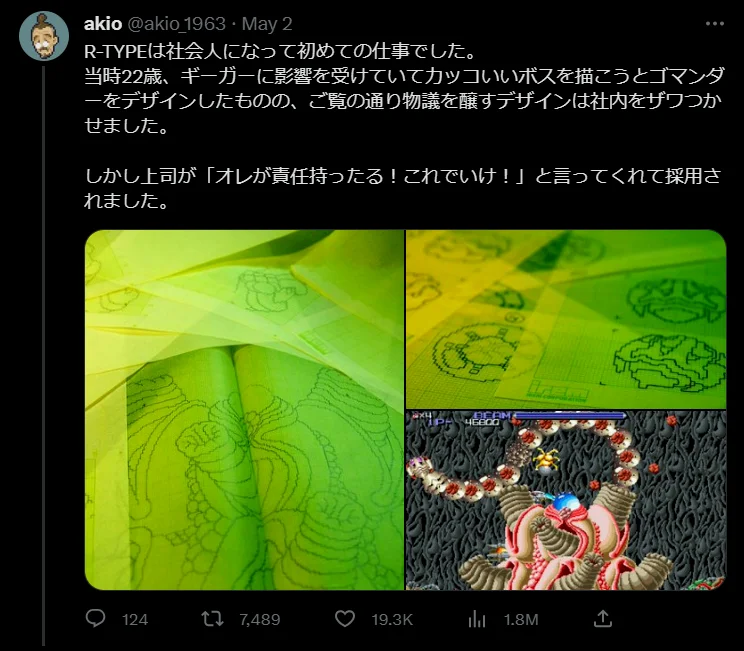
Task: Open the @akio_1963 handle link
Action: pyautogui.click(x=176, y=24)
